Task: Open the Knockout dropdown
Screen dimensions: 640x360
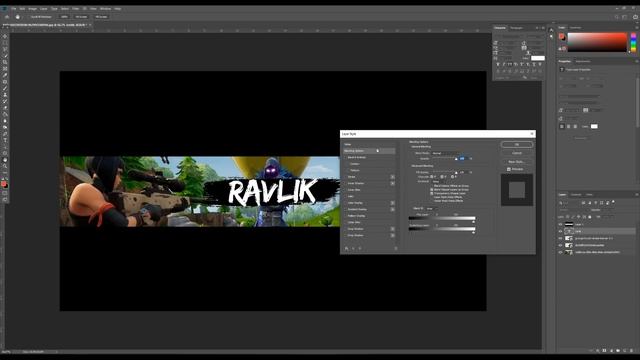Action: click(x=438, y=182)
